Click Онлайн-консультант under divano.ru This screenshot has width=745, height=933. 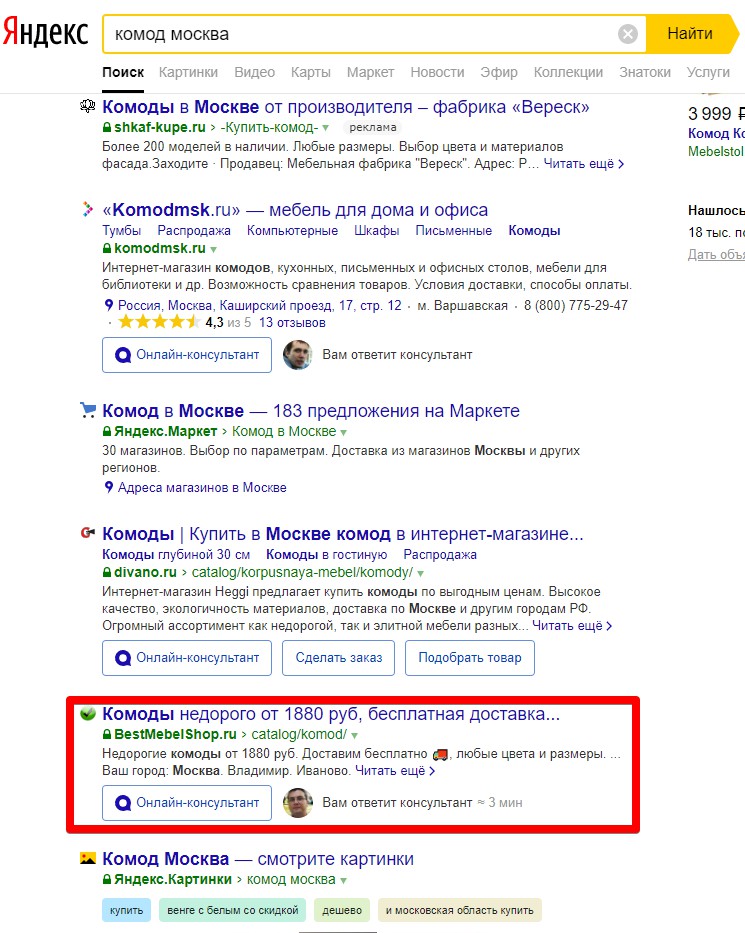(x=187, y=658)
